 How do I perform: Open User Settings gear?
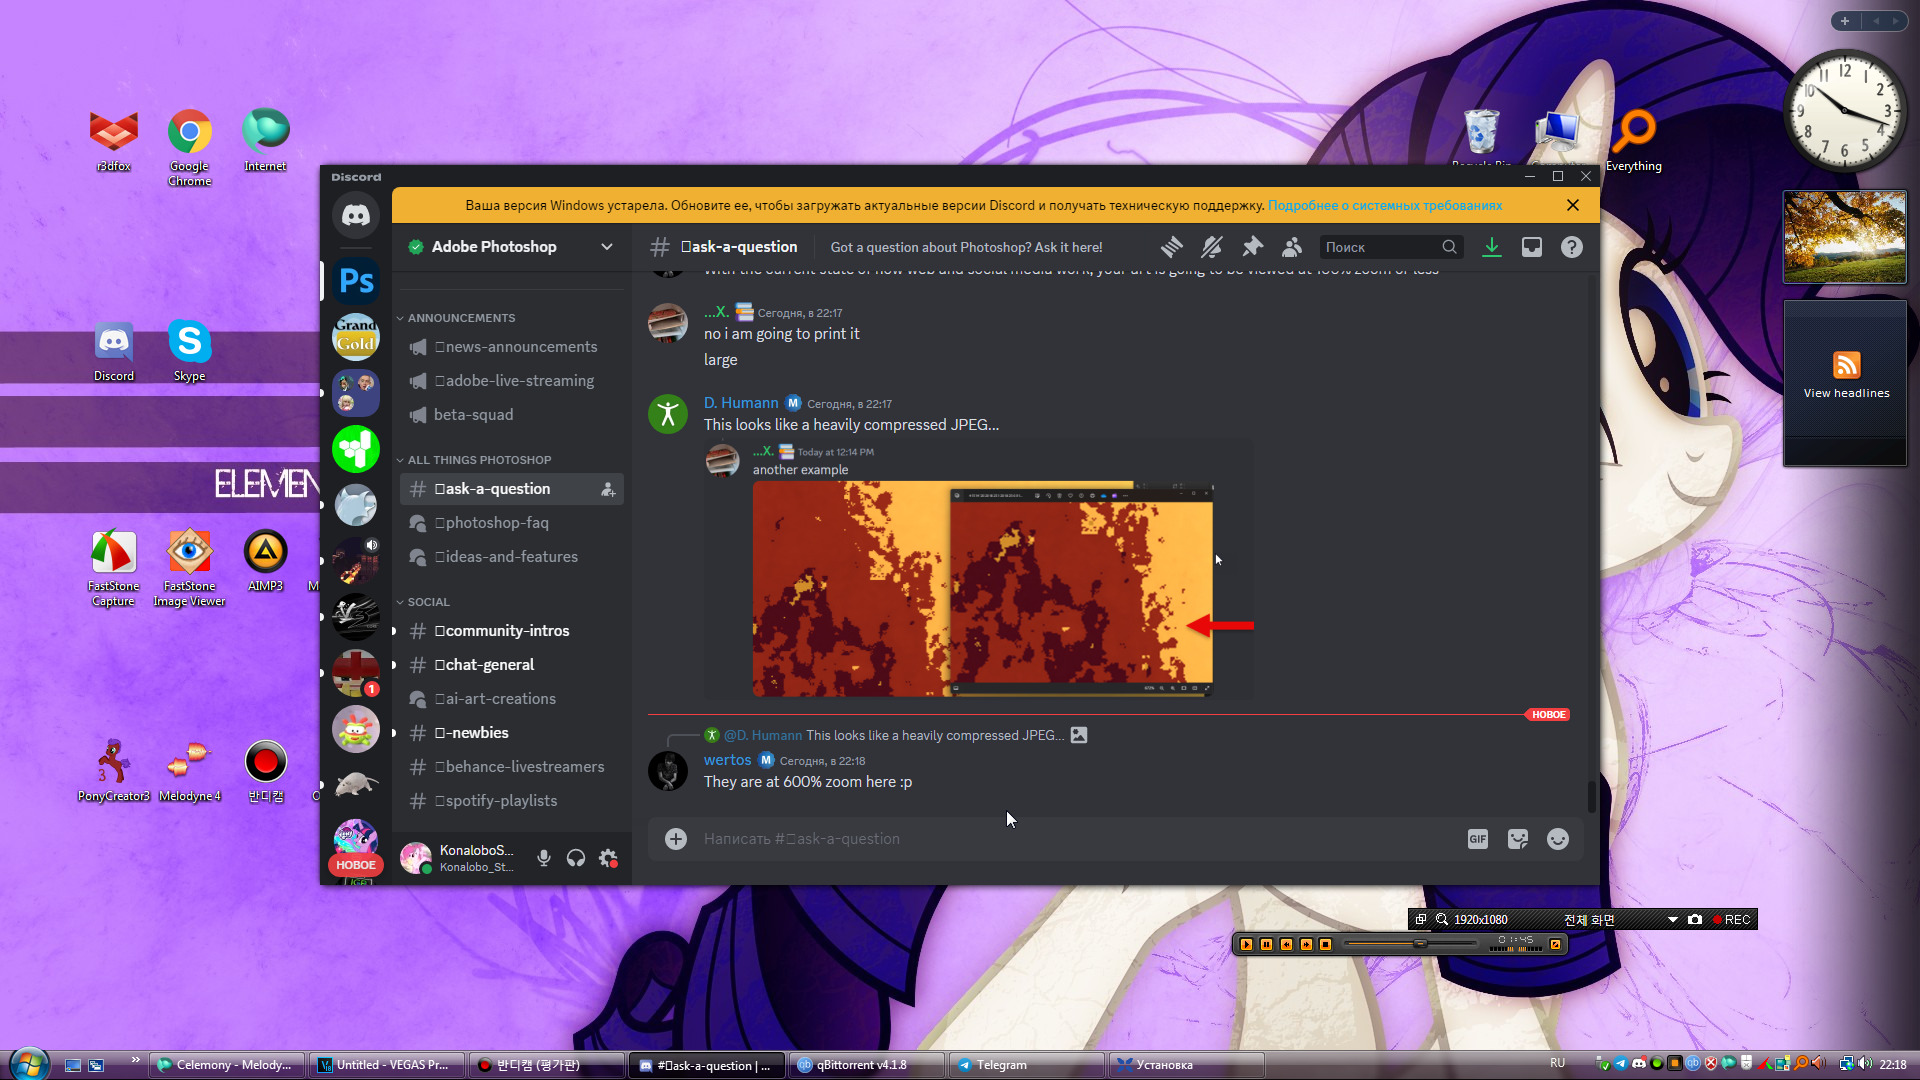tap(608, 858)
